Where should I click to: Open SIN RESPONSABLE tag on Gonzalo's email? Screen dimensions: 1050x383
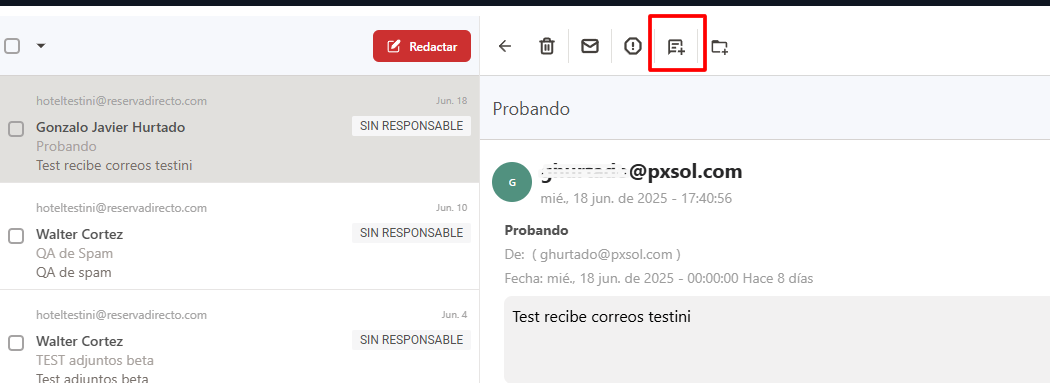pyautogui.click(x=411, y=126)
